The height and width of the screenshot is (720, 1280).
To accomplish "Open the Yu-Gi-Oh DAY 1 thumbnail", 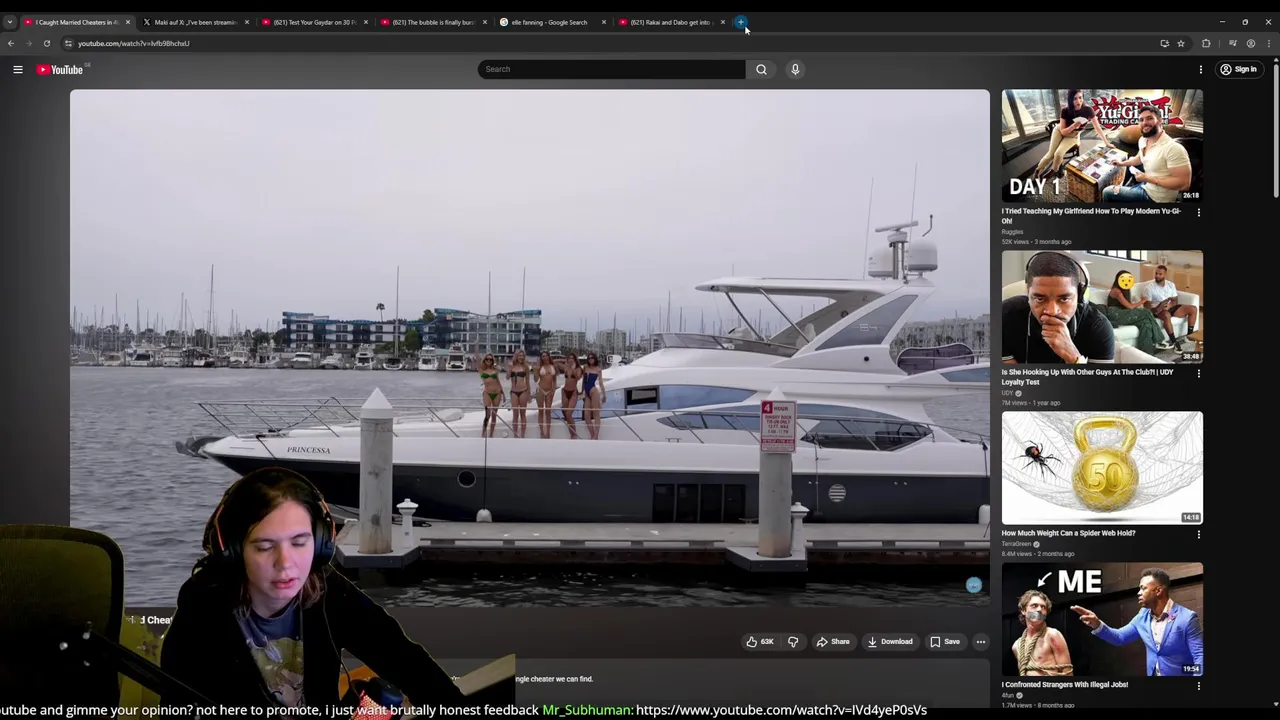I will point(1102,146).
